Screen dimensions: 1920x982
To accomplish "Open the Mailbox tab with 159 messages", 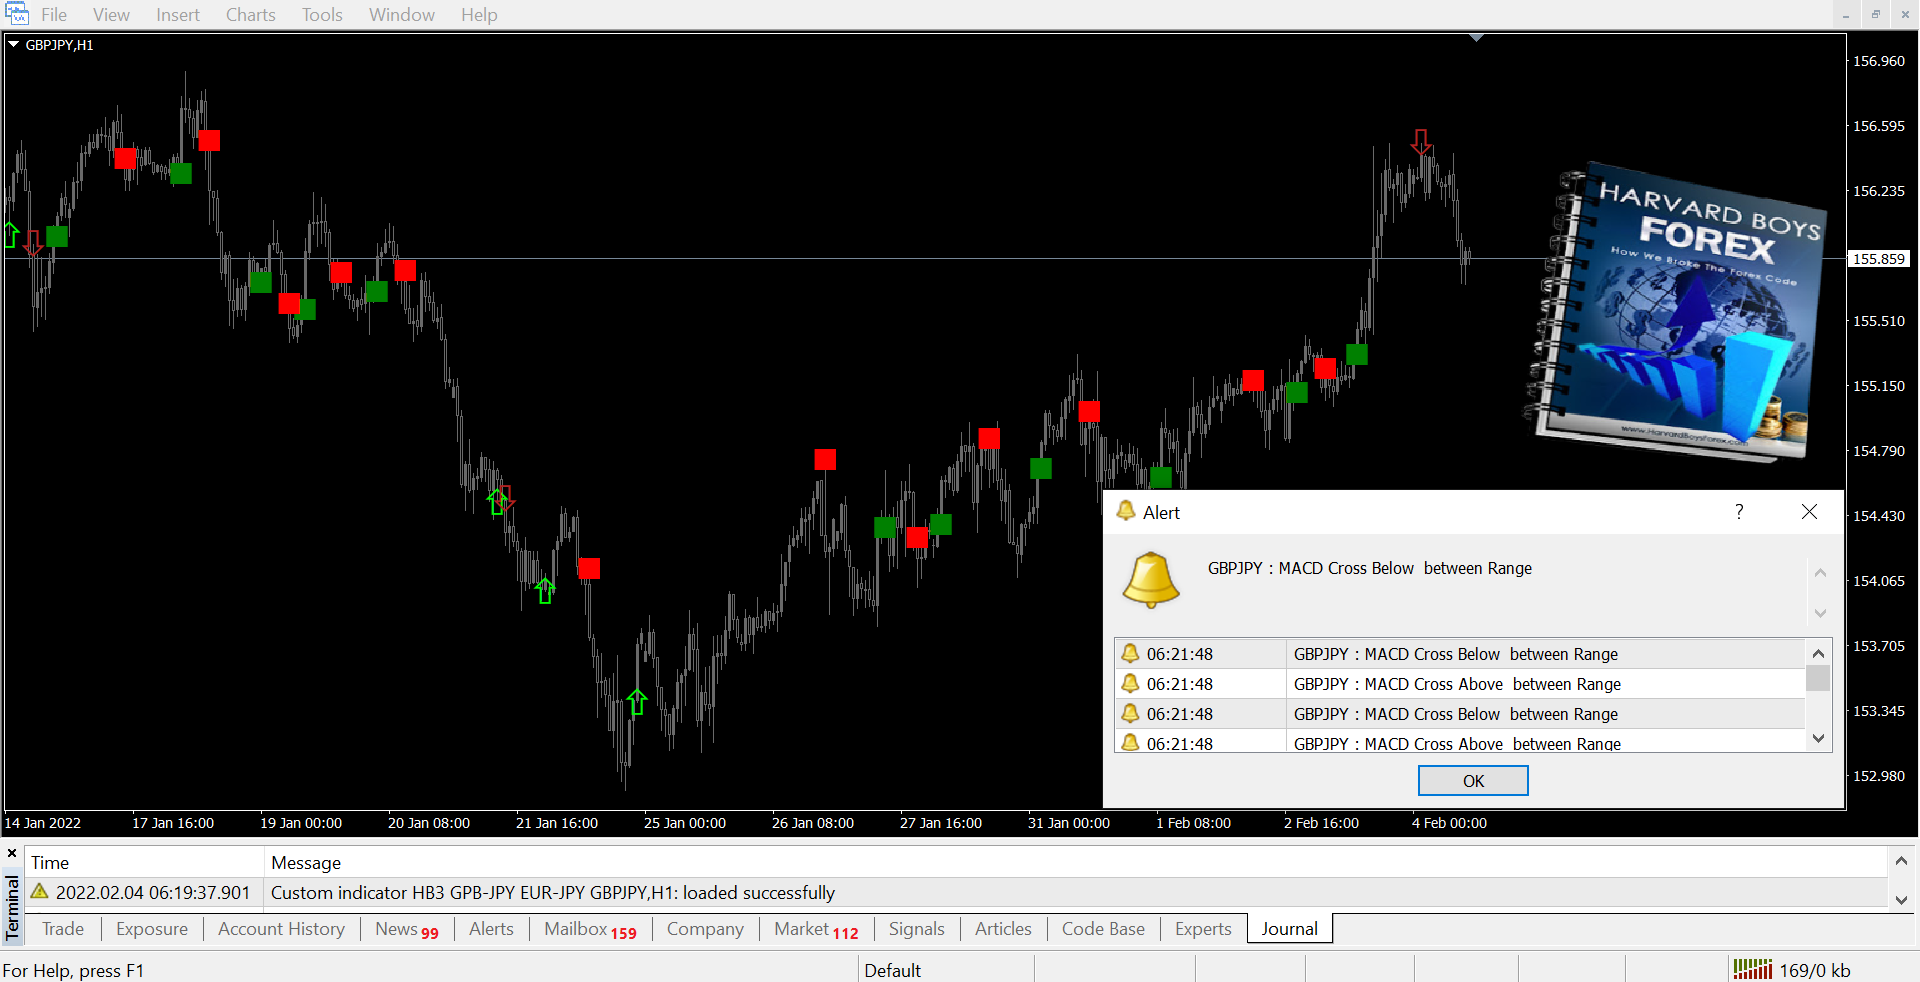I will click(x=589, y=929).
